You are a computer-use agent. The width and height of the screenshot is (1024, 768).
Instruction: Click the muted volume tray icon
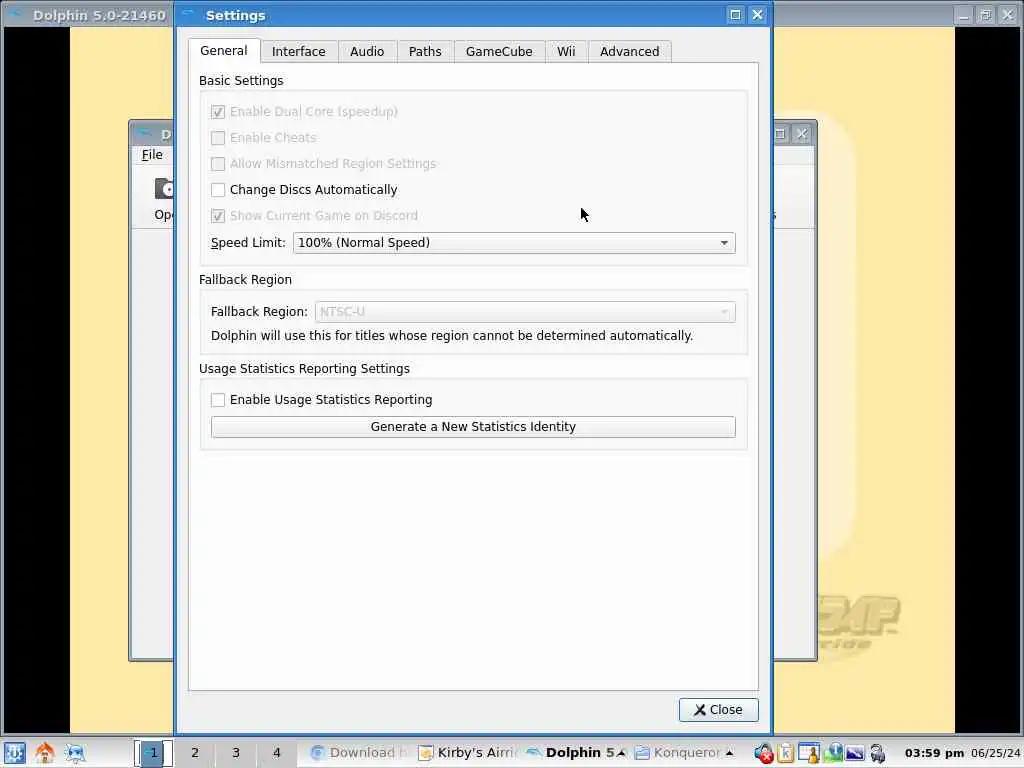coord(763,753)
